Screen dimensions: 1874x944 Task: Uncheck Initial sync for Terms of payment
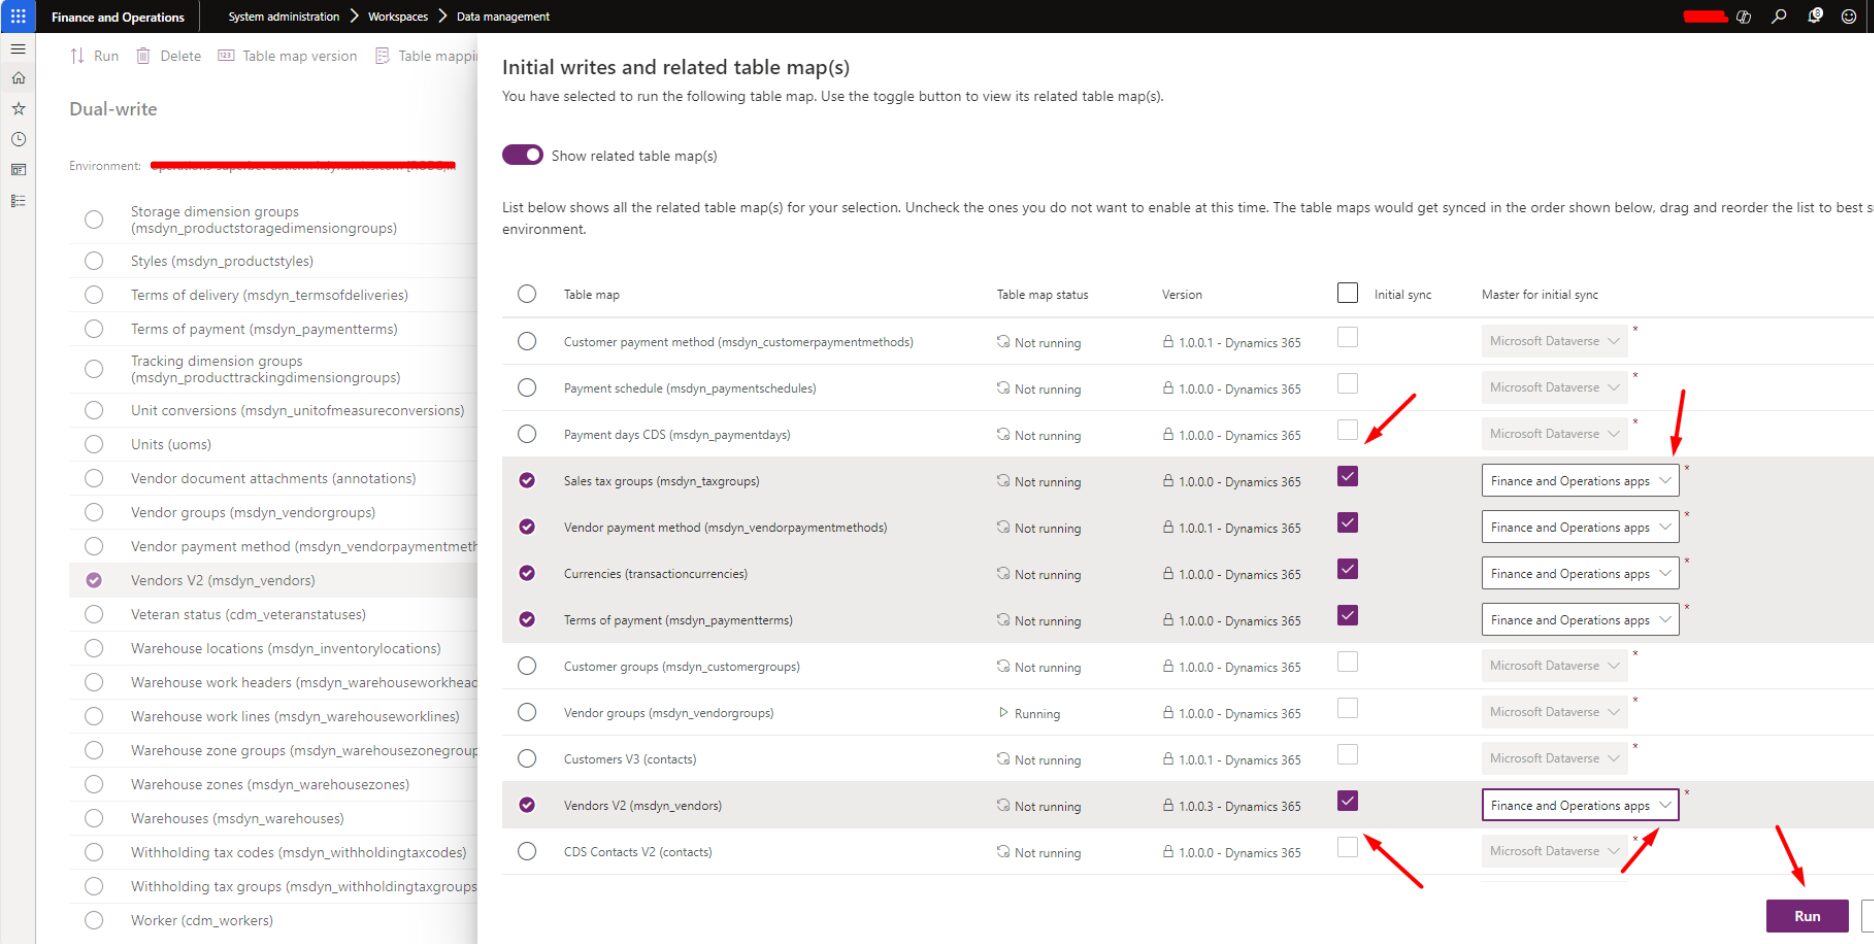[x=1347, y=615]
